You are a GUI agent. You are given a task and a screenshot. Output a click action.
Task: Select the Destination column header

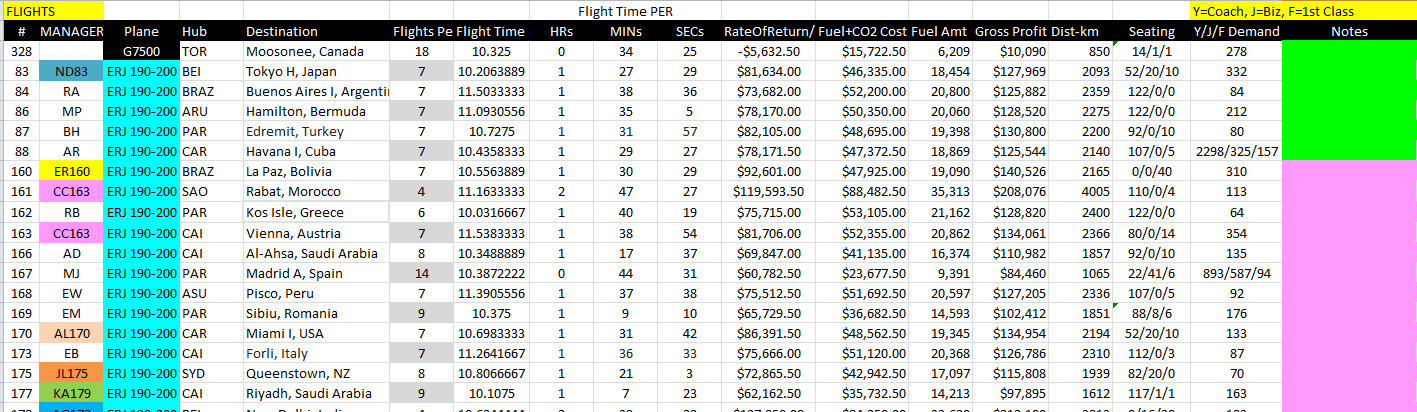tap(281, 32)
